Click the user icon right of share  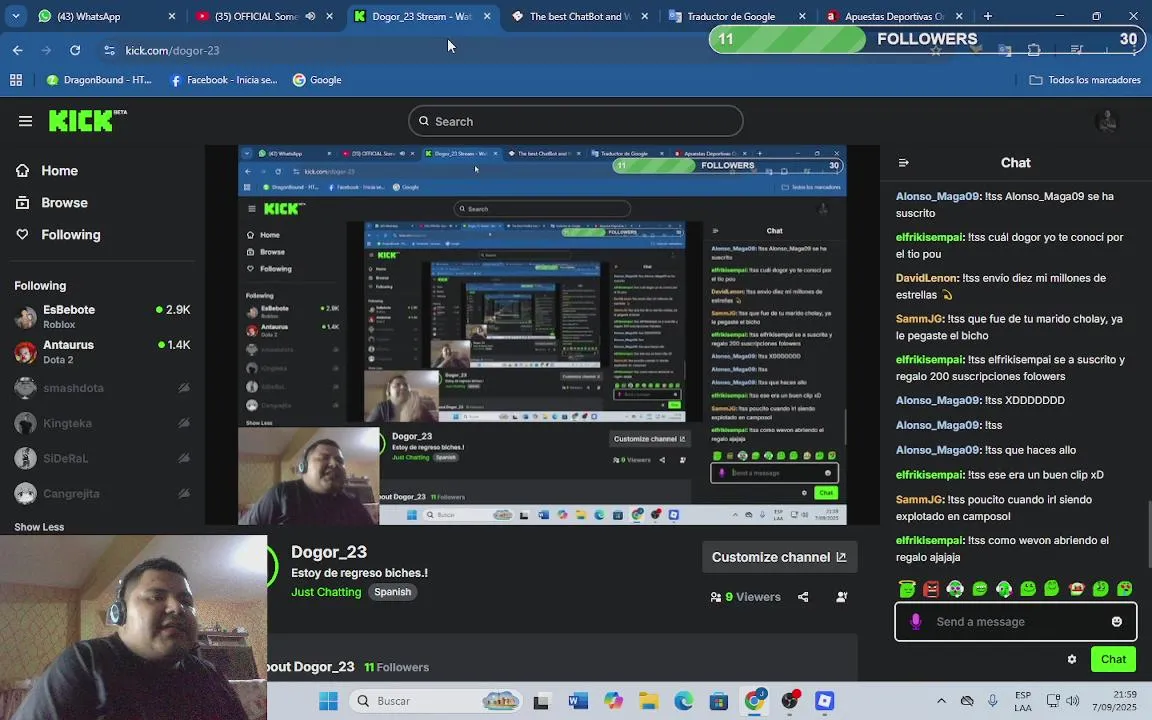pyautogui.click(x=842, y=597)
